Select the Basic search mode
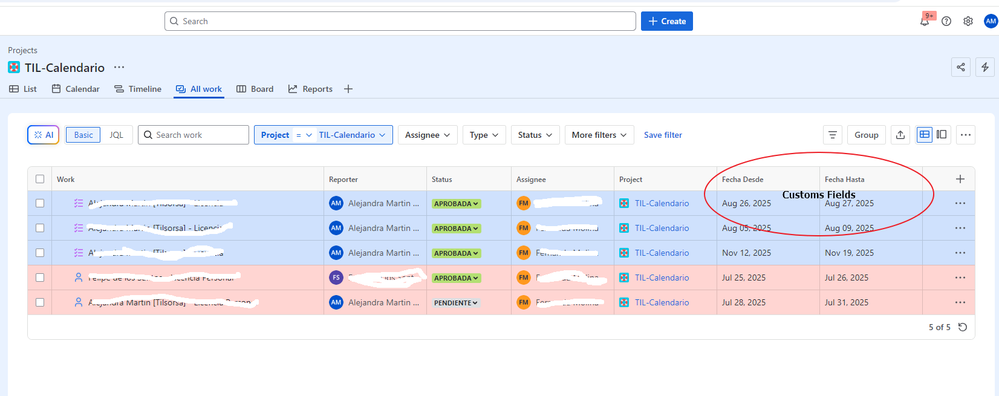 click(83, 135)
